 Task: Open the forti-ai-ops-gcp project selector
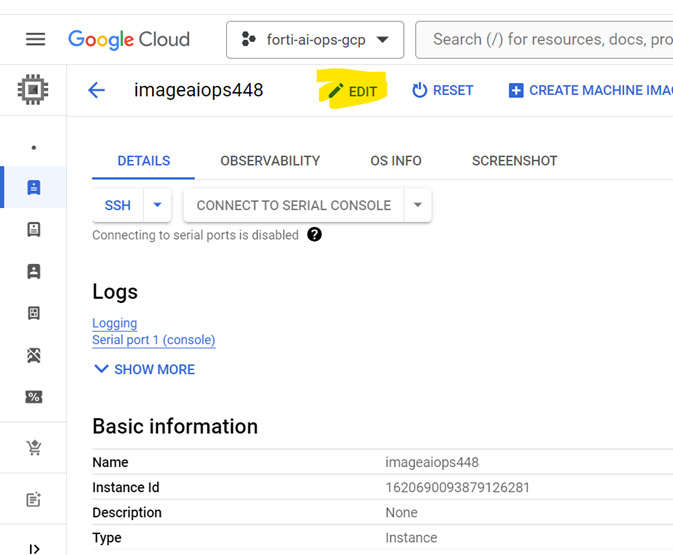pos(315,40)
